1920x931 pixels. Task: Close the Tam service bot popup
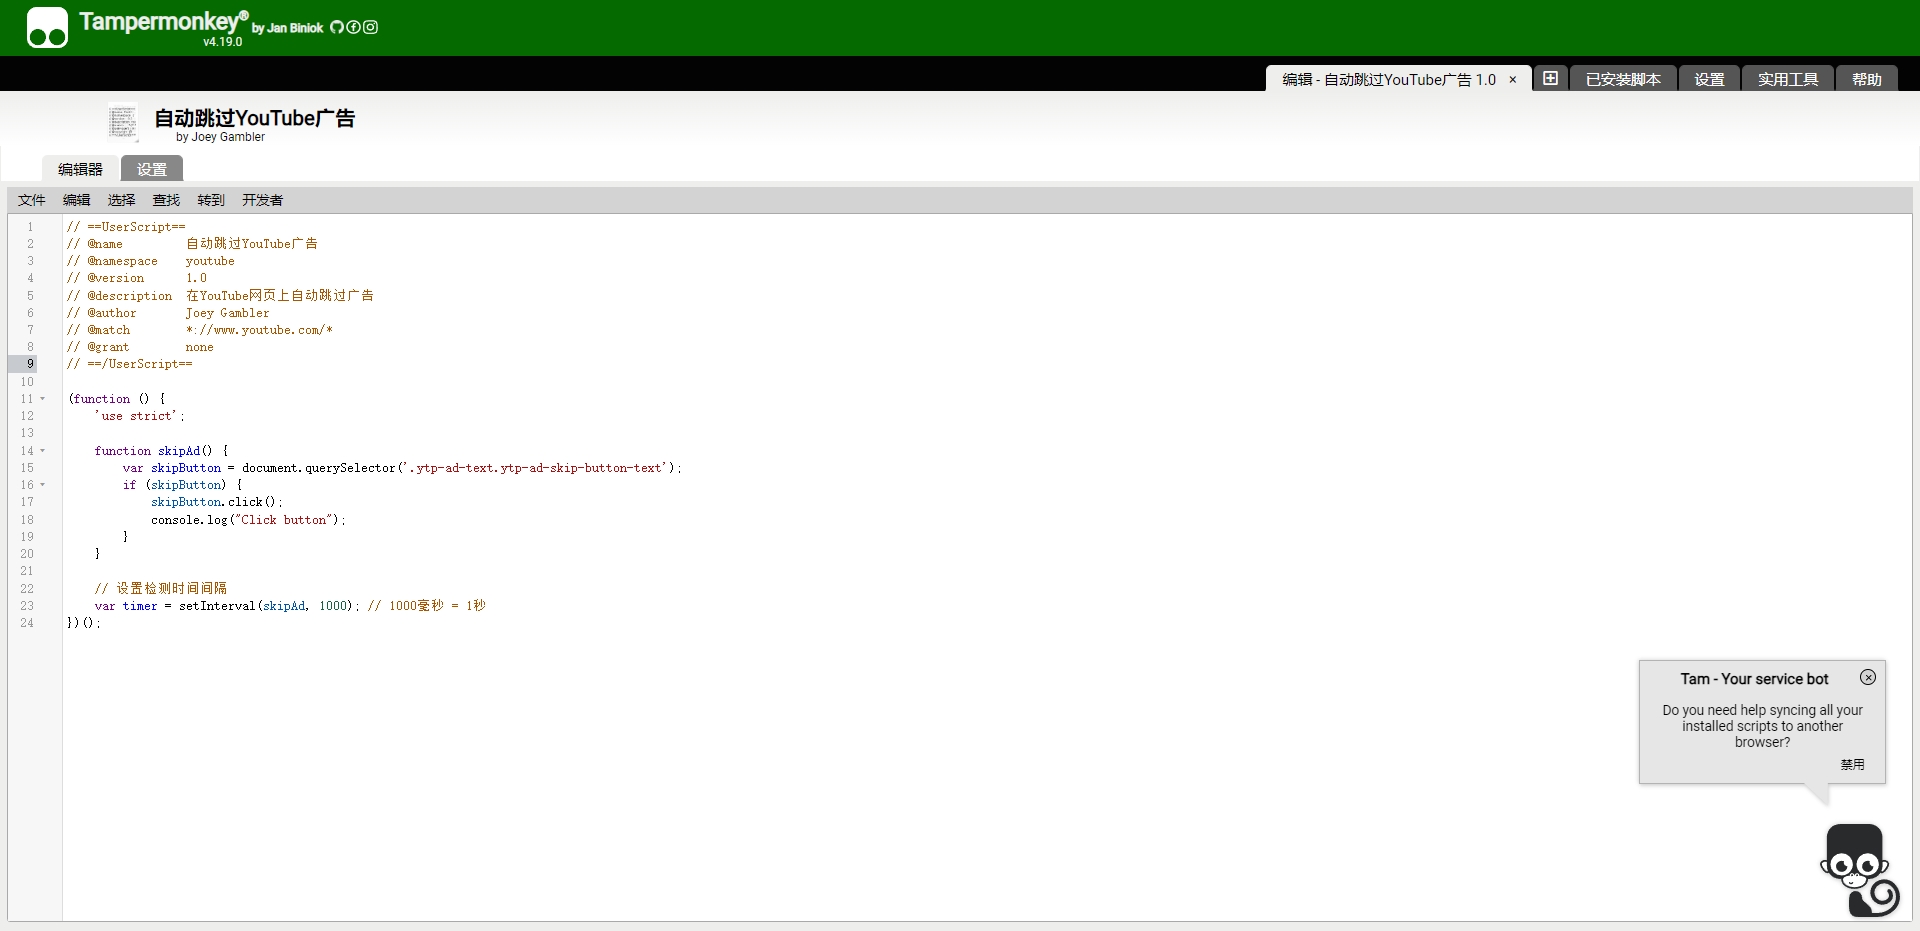coord(1868,677)
